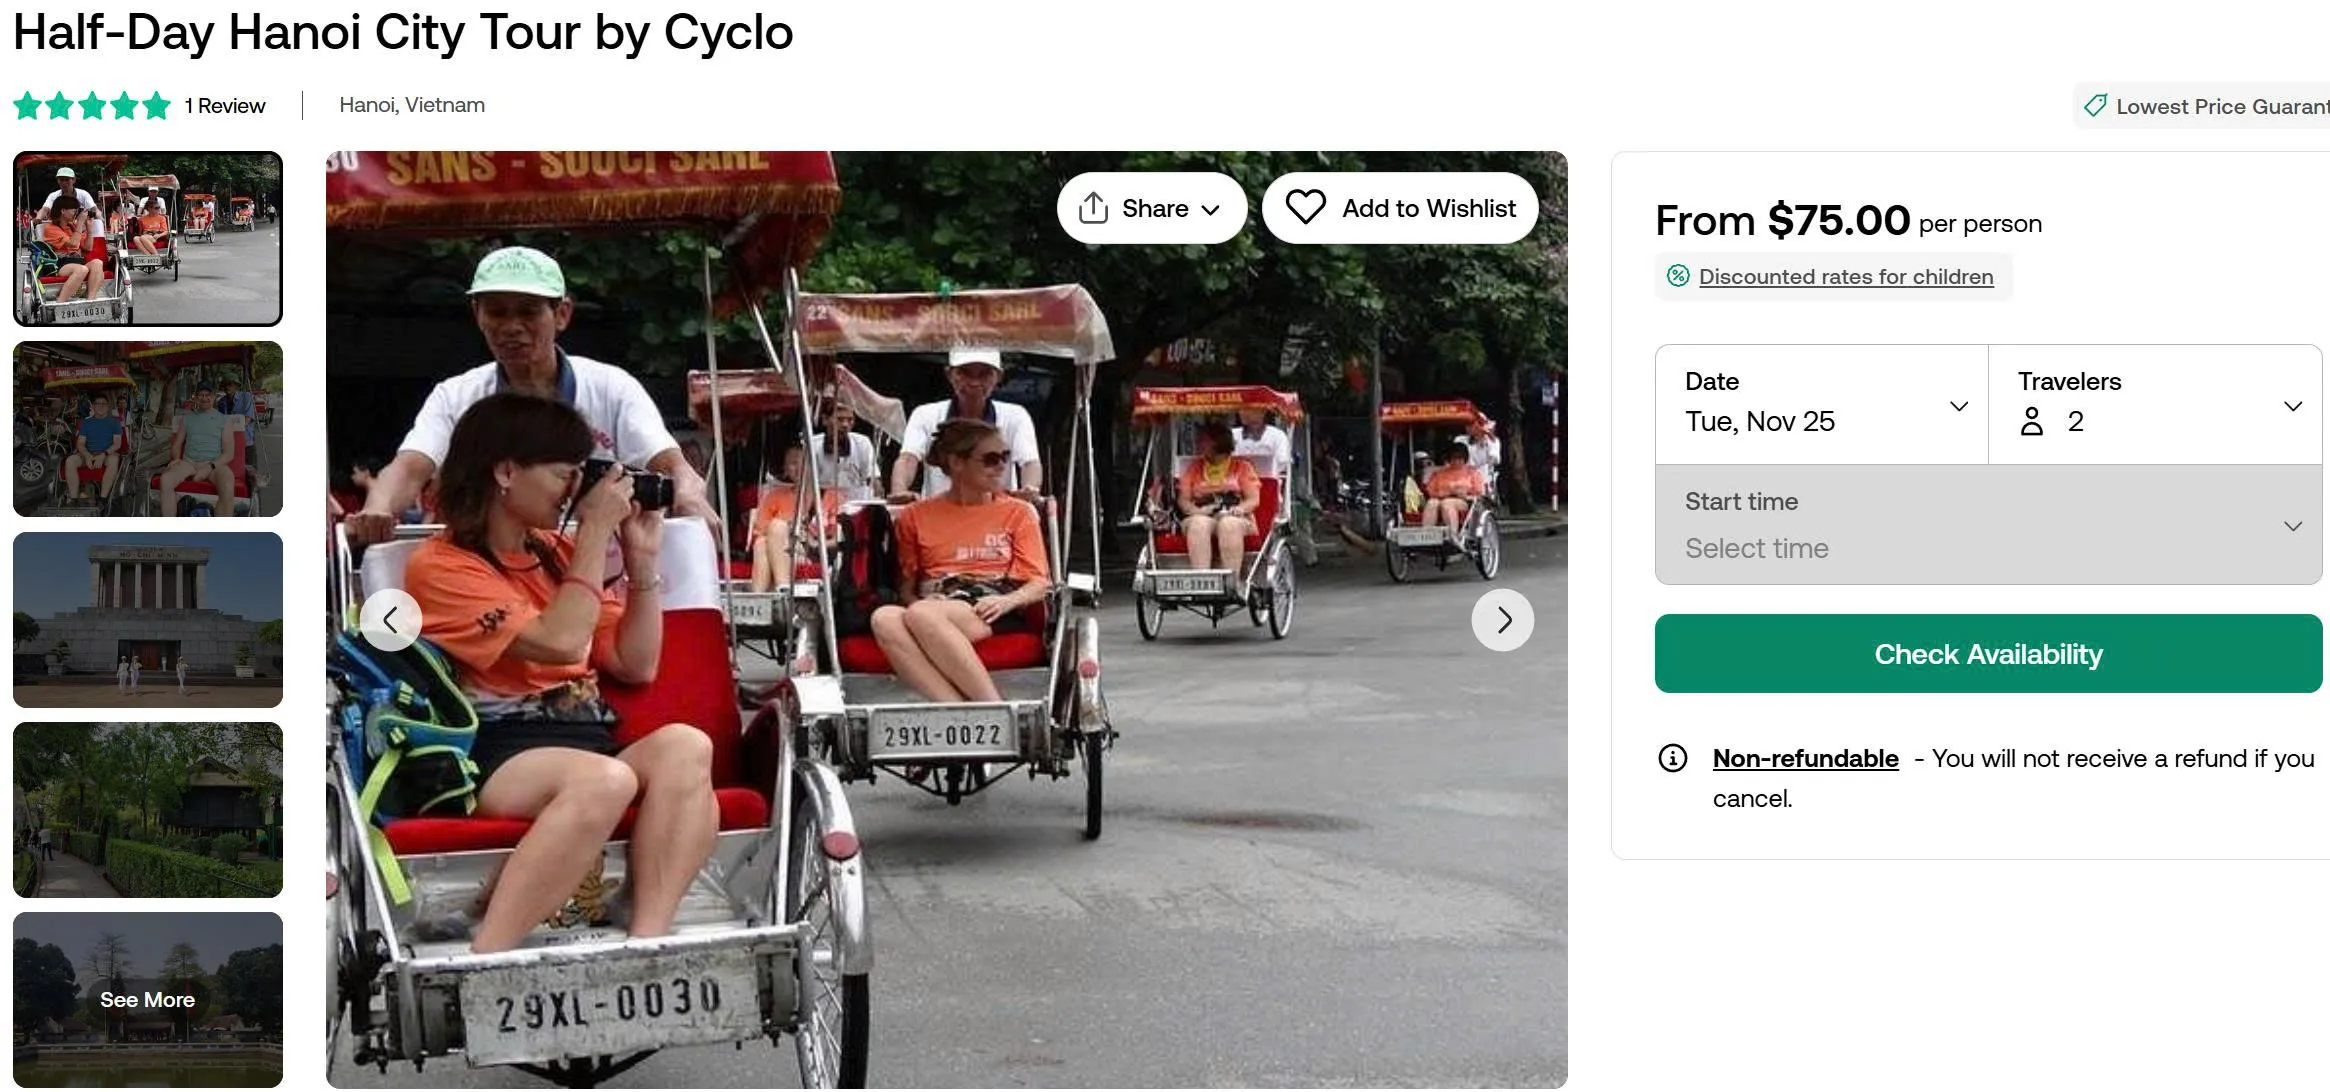Click the percent badge beside children discount
This screenshot has height=1092, width=2330.
[1679, 276]
